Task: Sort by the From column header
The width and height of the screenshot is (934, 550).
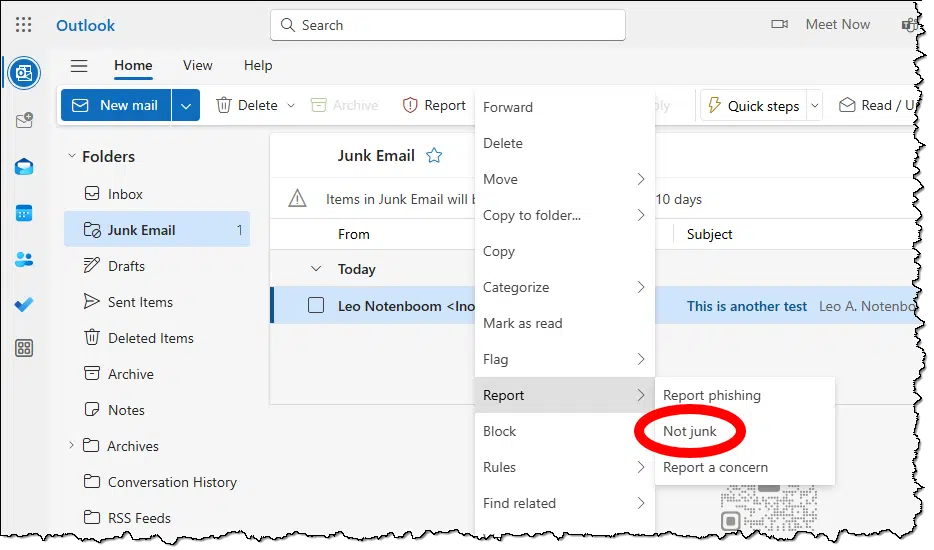Action: 354,235
